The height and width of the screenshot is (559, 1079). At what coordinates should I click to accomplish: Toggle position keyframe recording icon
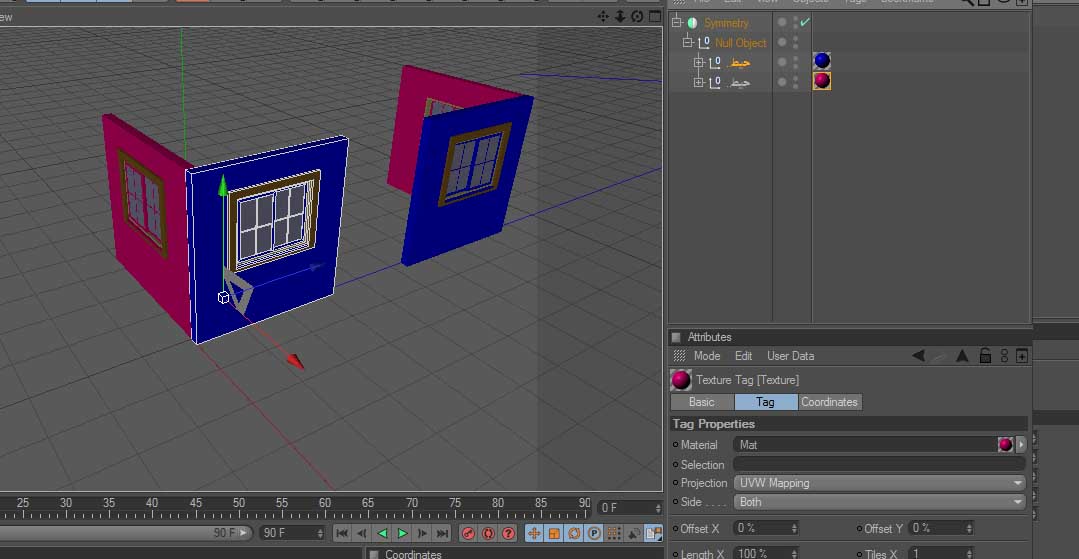[534, 534]
